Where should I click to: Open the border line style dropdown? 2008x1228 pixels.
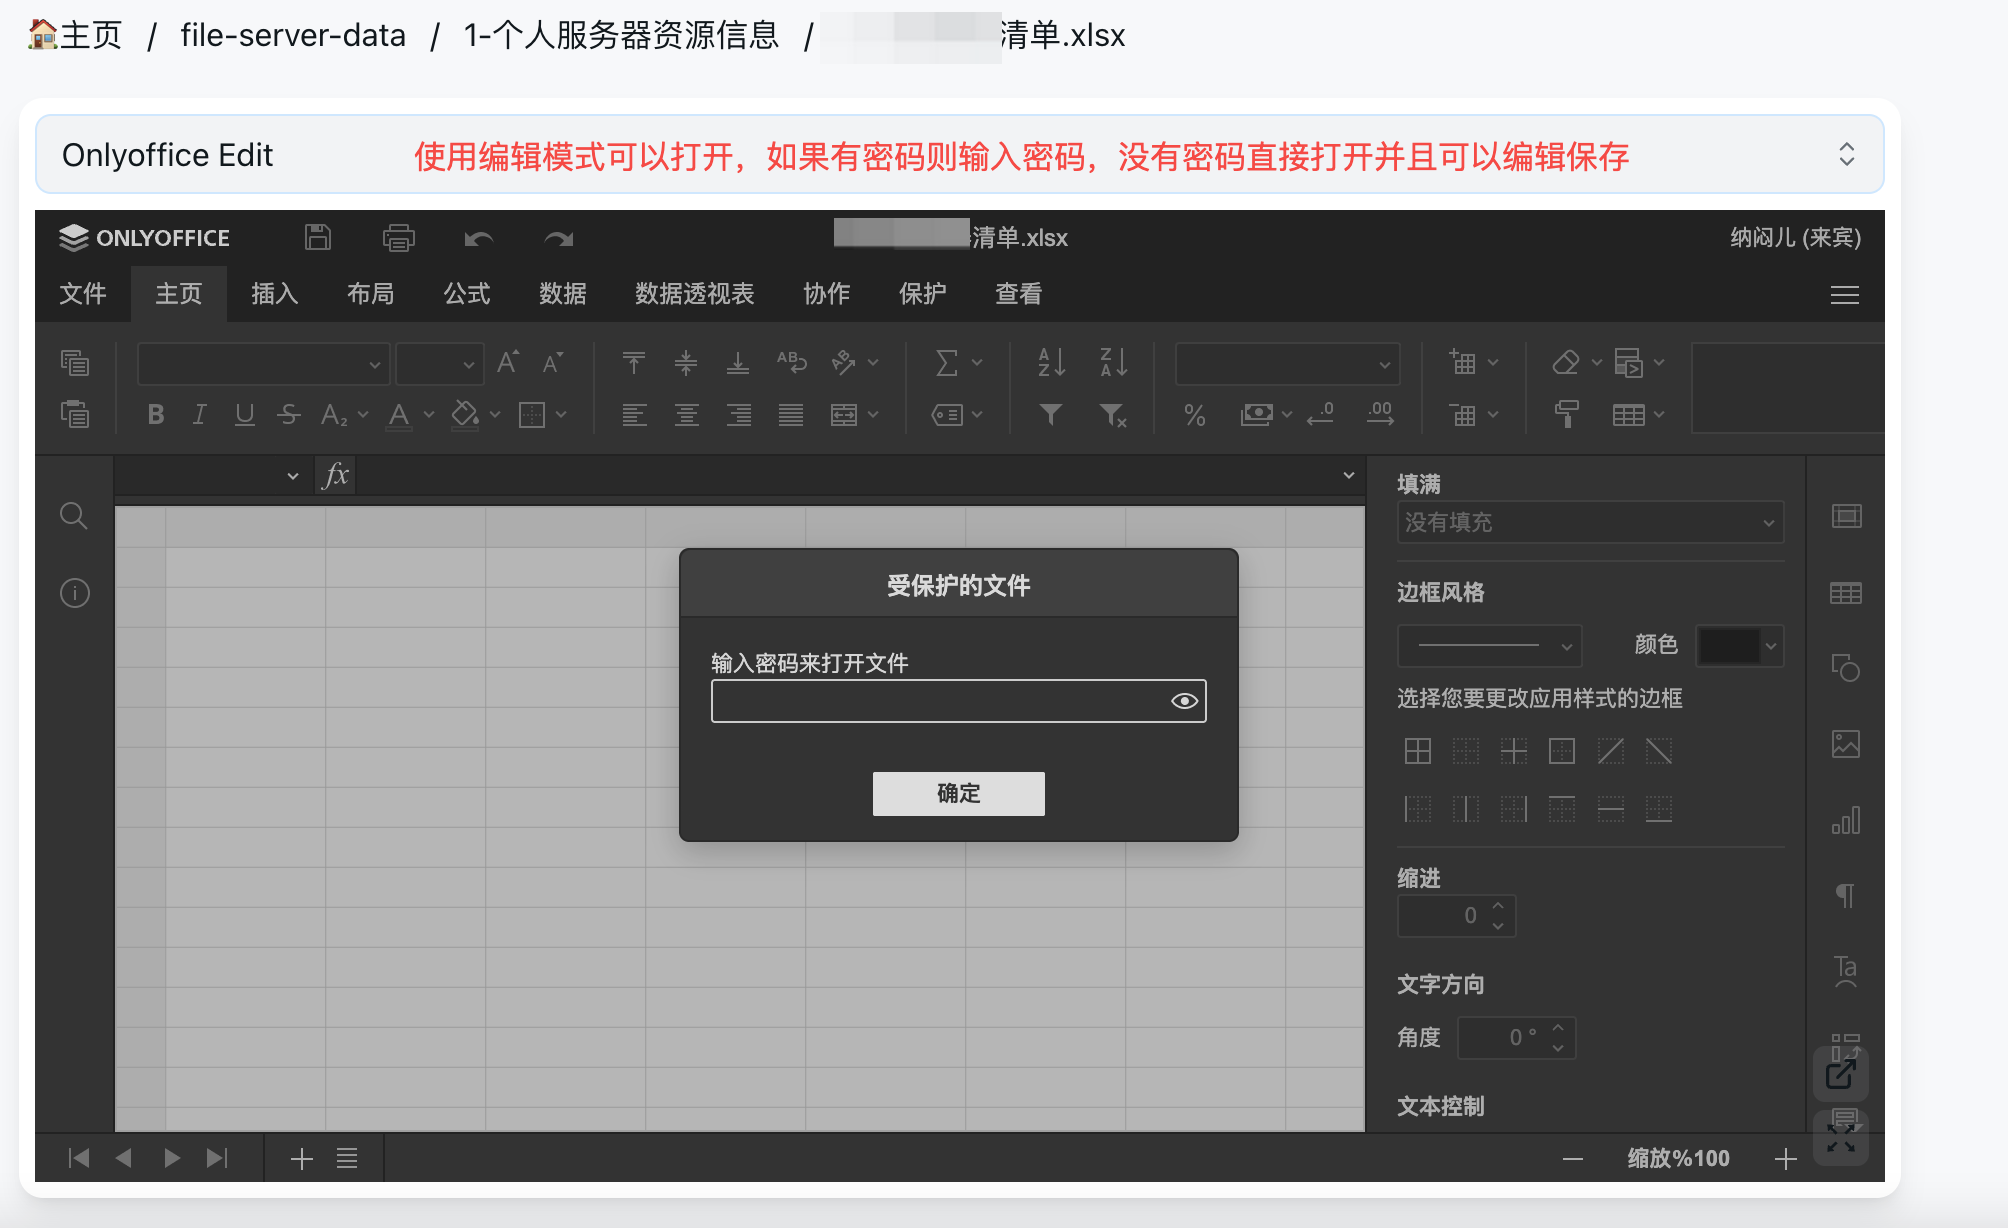click(1489, 646)
